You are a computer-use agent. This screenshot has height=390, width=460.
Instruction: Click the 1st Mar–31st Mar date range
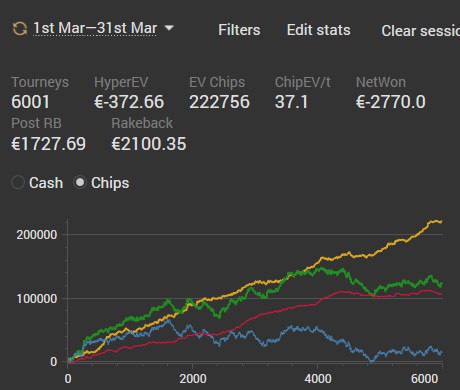pos(95,28)
